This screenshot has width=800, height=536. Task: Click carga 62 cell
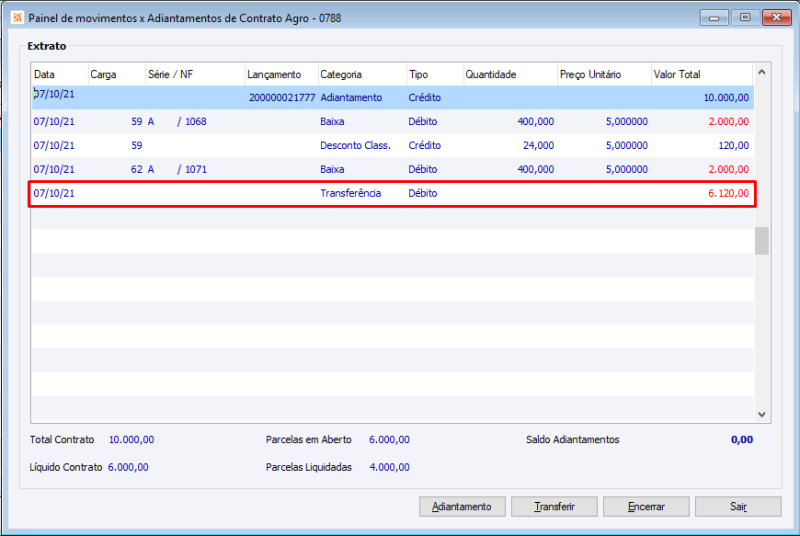(x=137, y=169)
